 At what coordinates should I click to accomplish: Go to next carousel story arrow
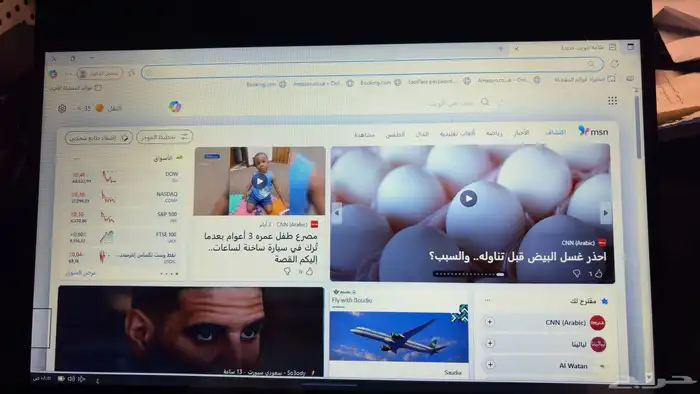pyautogui.click(x=605, y=213)
